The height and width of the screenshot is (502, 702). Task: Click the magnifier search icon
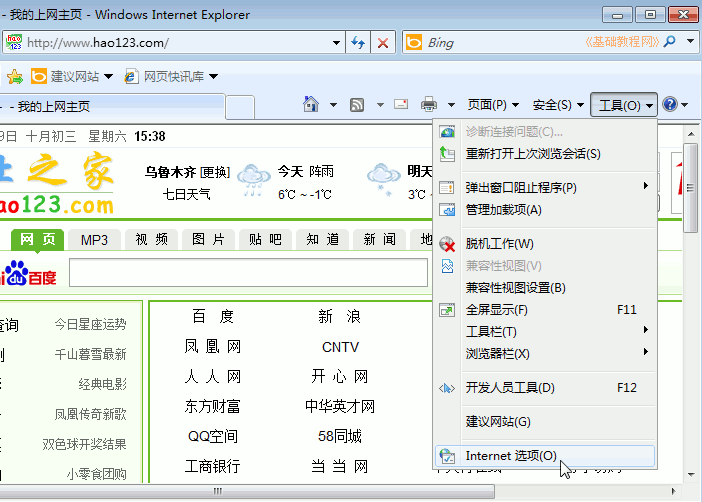pos(669,42)
